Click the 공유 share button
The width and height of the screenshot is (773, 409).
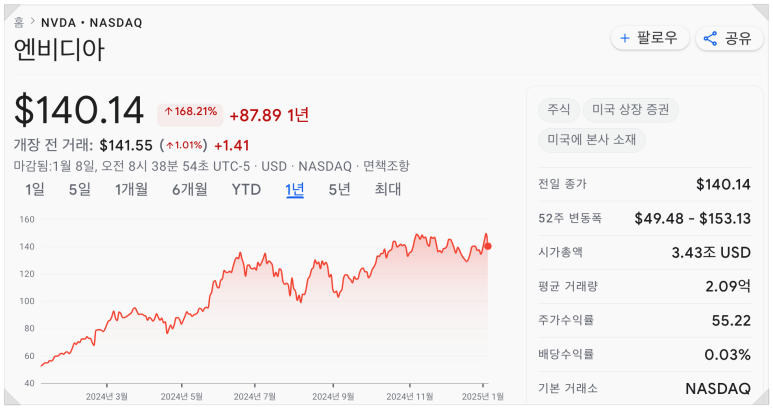pyautogui.click(x=729, y=38)
